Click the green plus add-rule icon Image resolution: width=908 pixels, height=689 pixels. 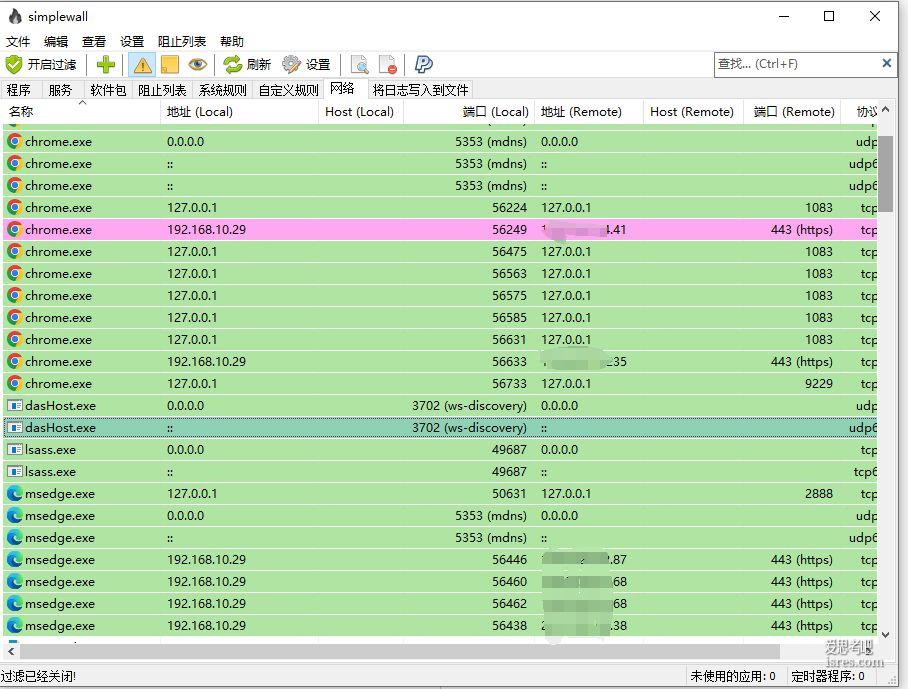coord(105,64)
